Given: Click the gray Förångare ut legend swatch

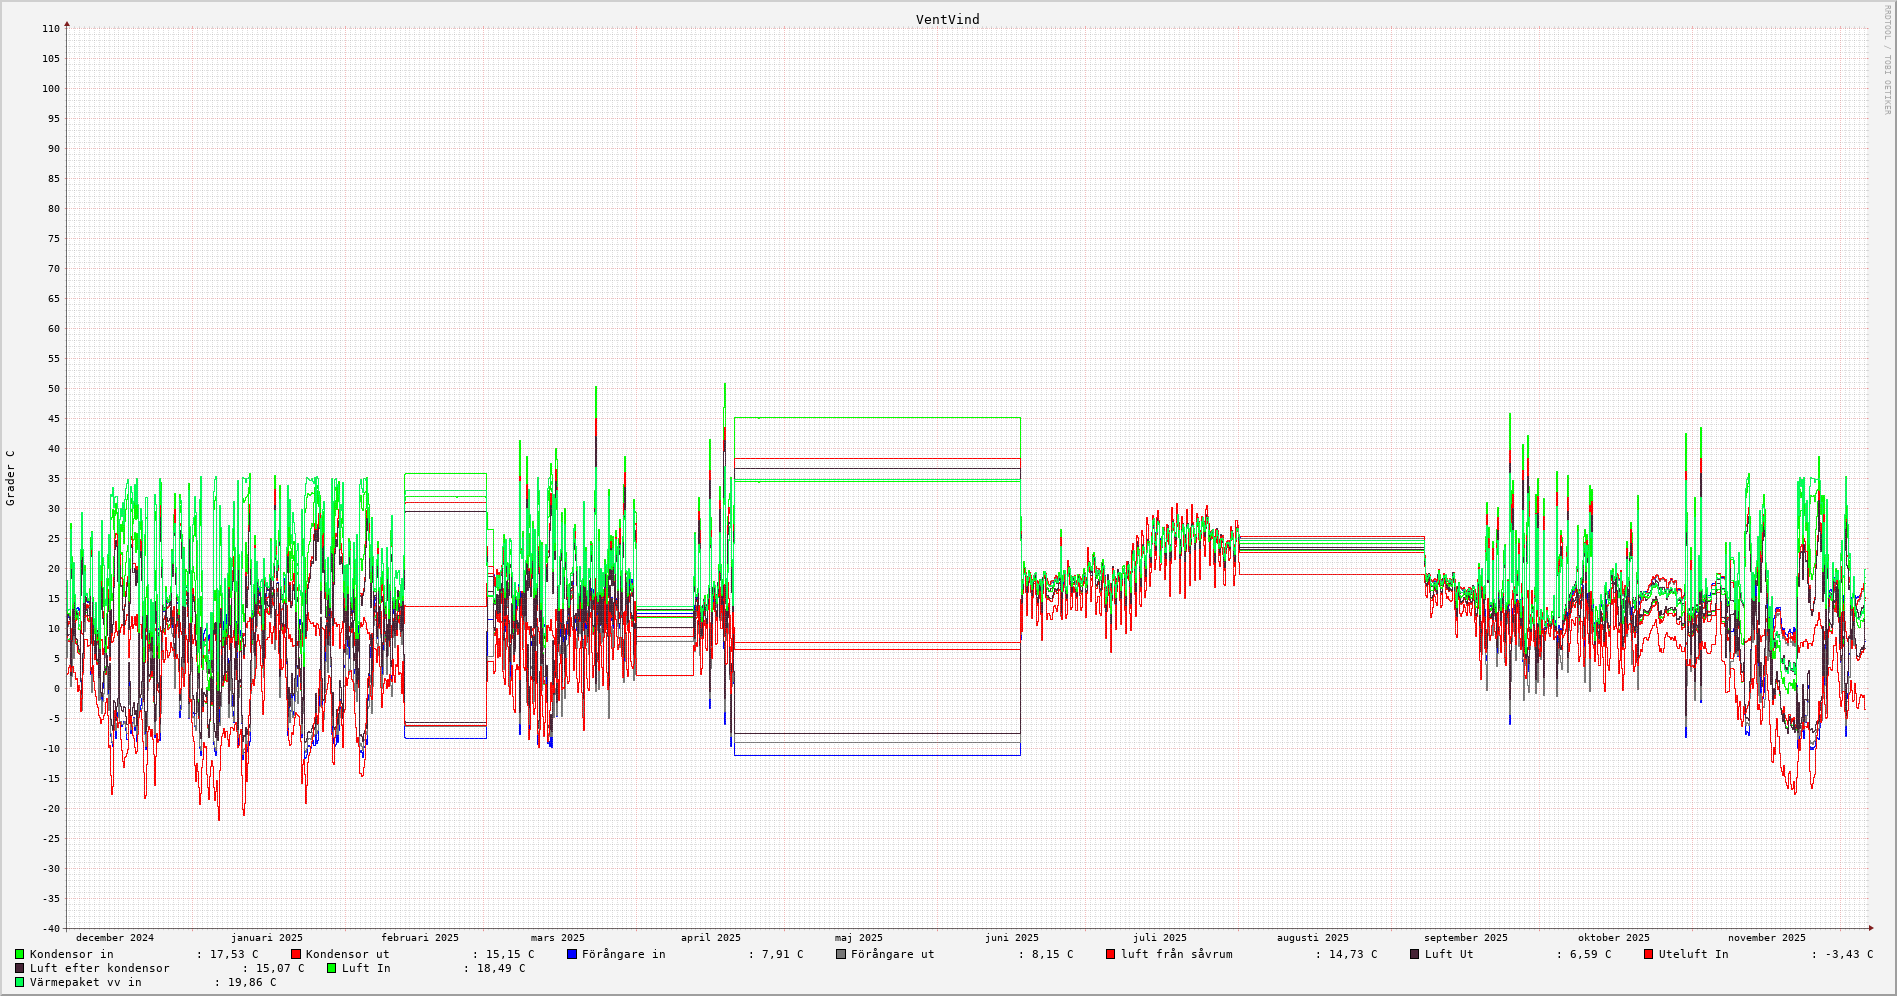Looking at the screenshot, I should coord(841,954).
